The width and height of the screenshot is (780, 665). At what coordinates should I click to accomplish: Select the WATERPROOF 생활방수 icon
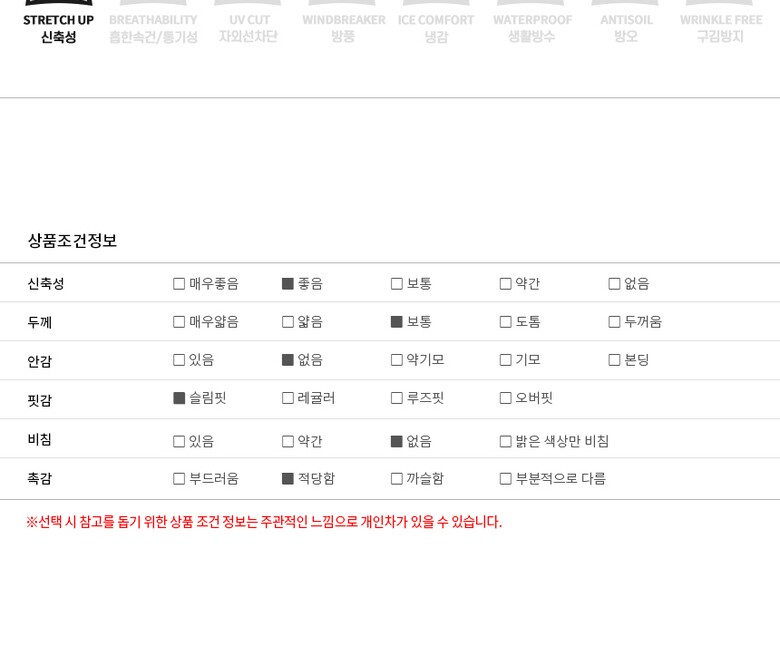532,26
